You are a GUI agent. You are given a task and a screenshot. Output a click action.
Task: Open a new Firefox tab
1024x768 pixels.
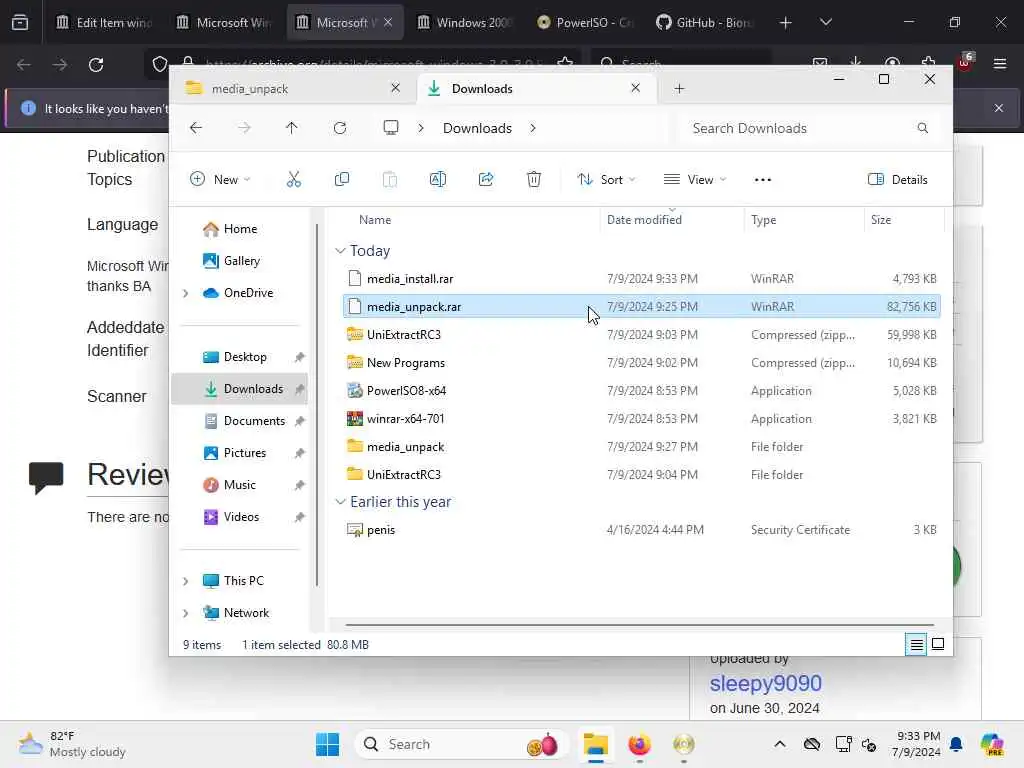pyautogui.click(x=786, y=22)
